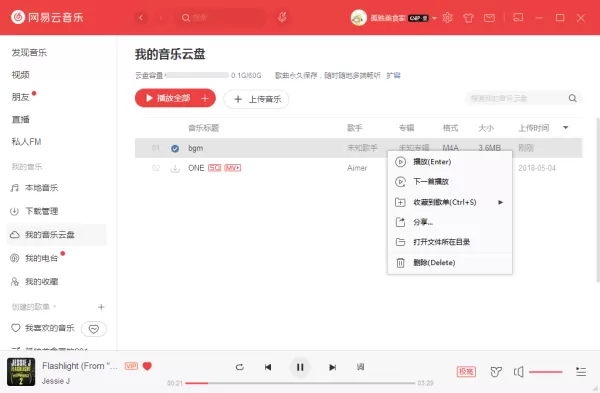
Task: Click SQ badge on ONE
Action: point(214,168)
